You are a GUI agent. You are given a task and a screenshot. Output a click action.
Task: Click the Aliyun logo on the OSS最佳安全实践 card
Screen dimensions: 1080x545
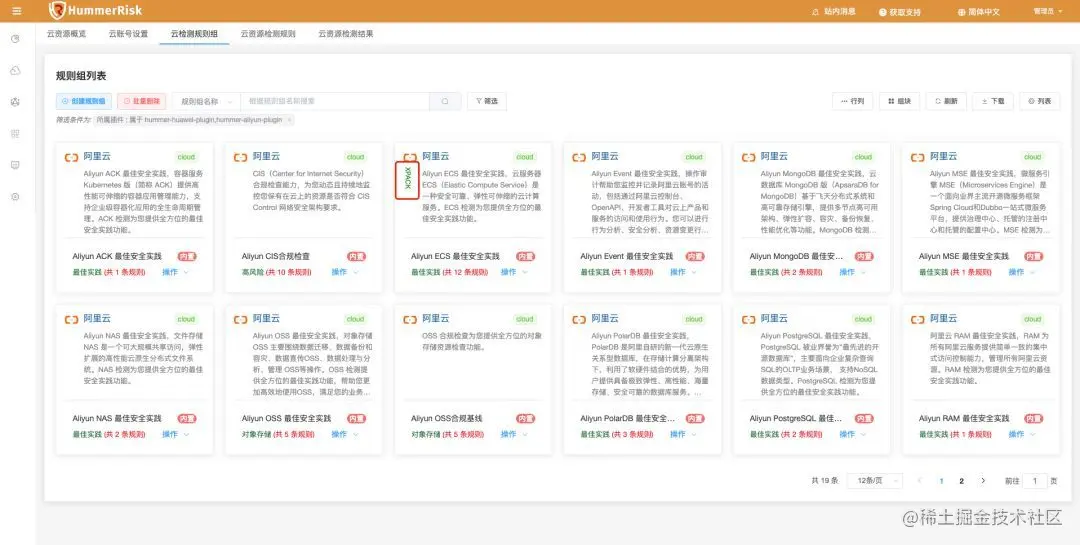240,320
